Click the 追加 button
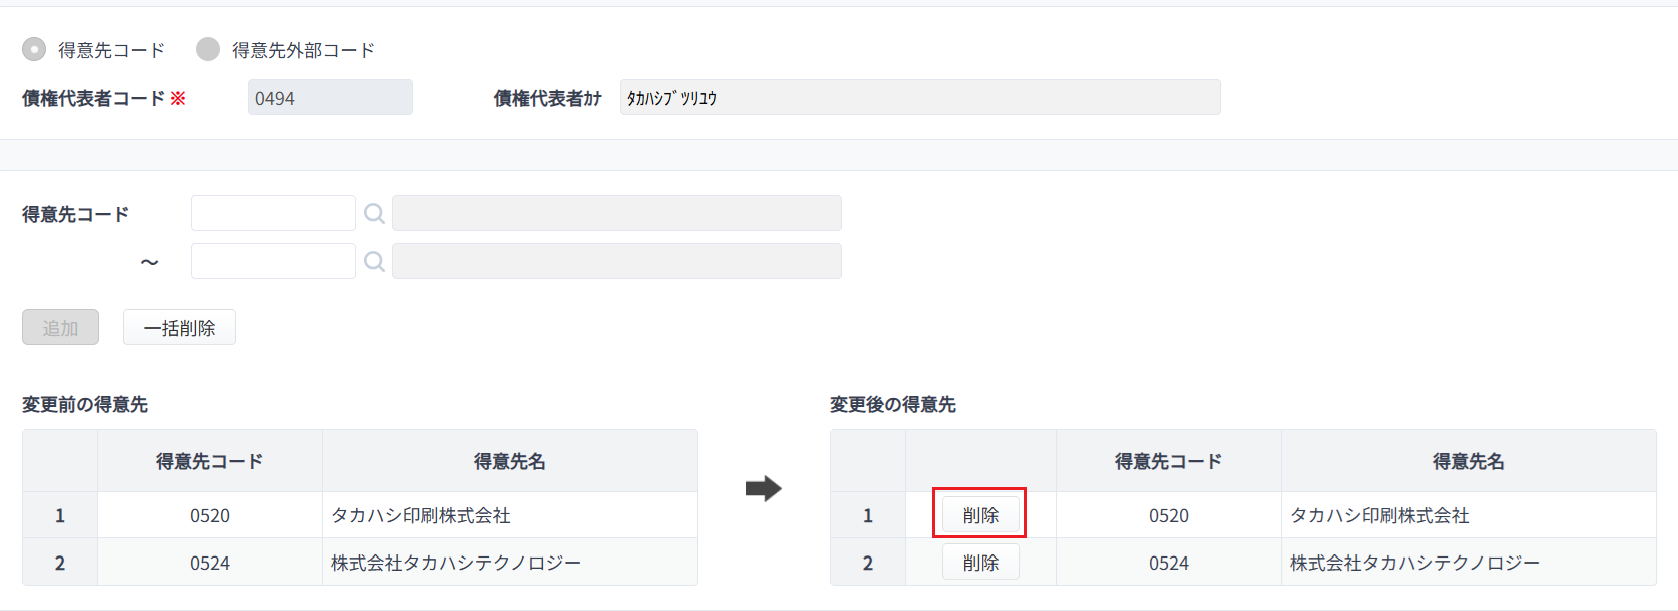This screenshot has height=611, width=1678. coord(60,327)
